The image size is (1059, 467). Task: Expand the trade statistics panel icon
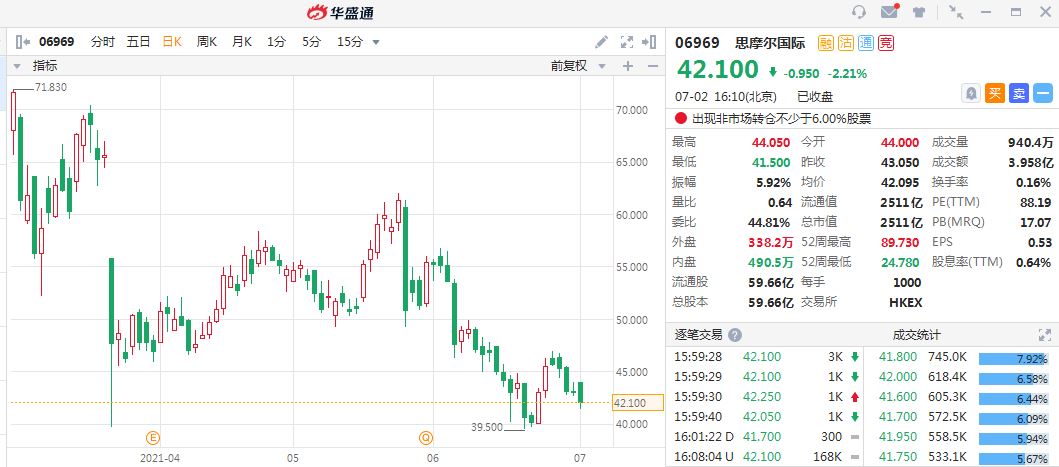pyautogui.click(x=1044, y=335)
